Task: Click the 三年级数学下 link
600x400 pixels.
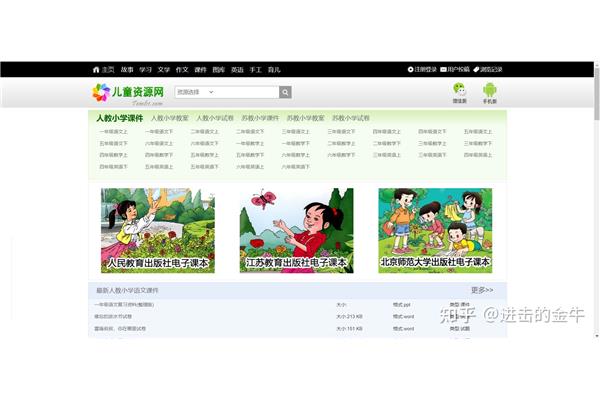Action: click(478, 144)
